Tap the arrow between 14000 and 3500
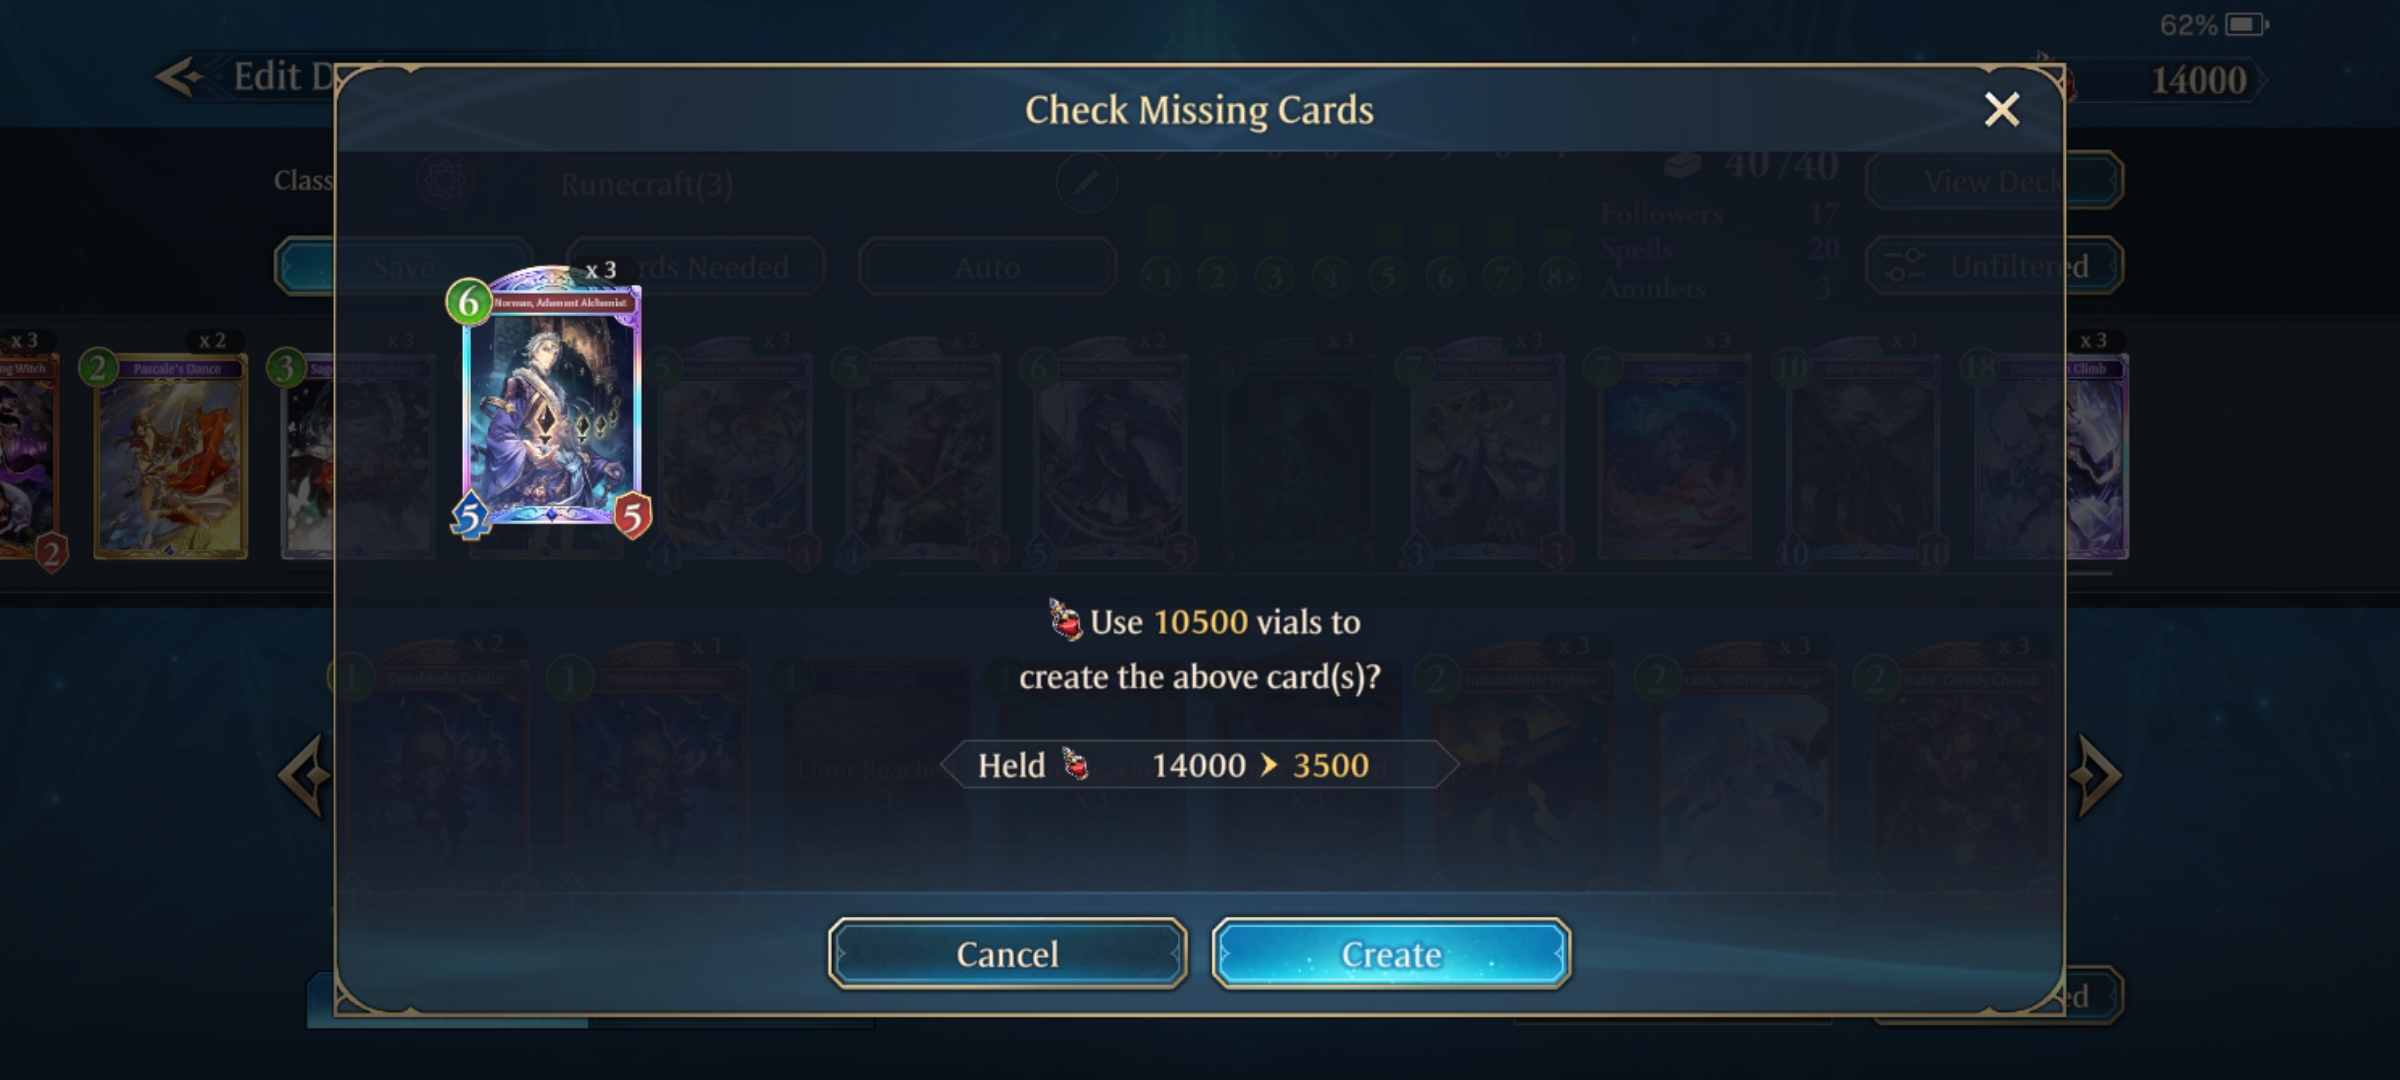This screenshot has width=2400, height=1080. (1269, 766)
